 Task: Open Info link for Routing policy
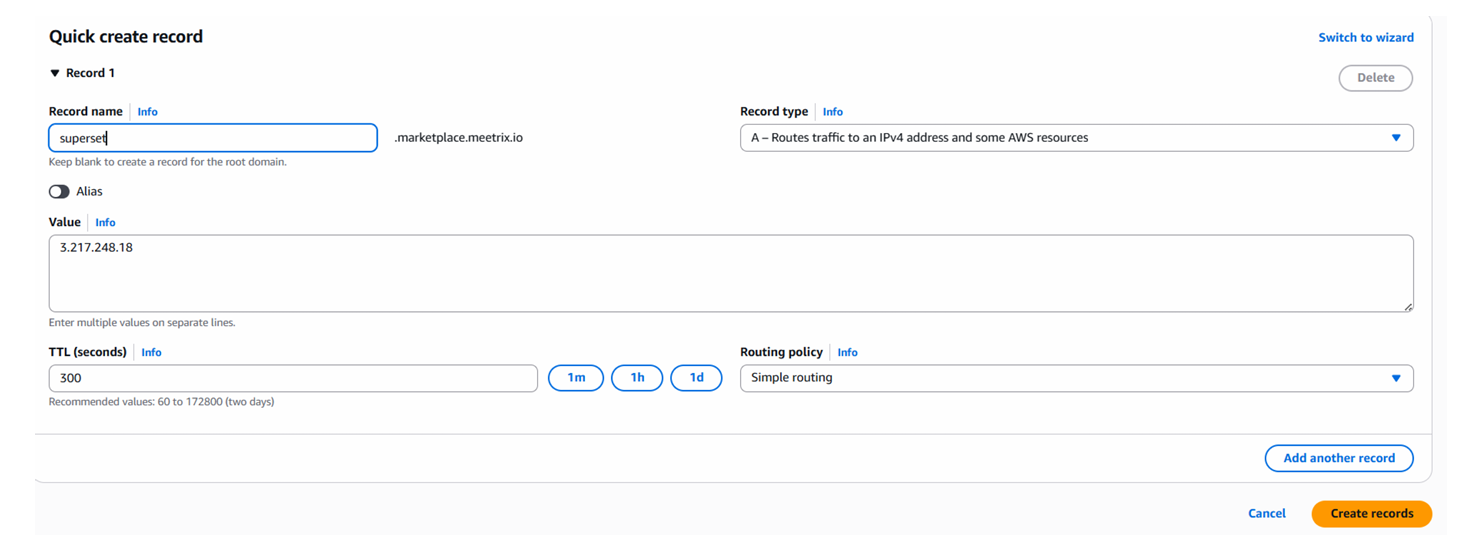[847, 353]
